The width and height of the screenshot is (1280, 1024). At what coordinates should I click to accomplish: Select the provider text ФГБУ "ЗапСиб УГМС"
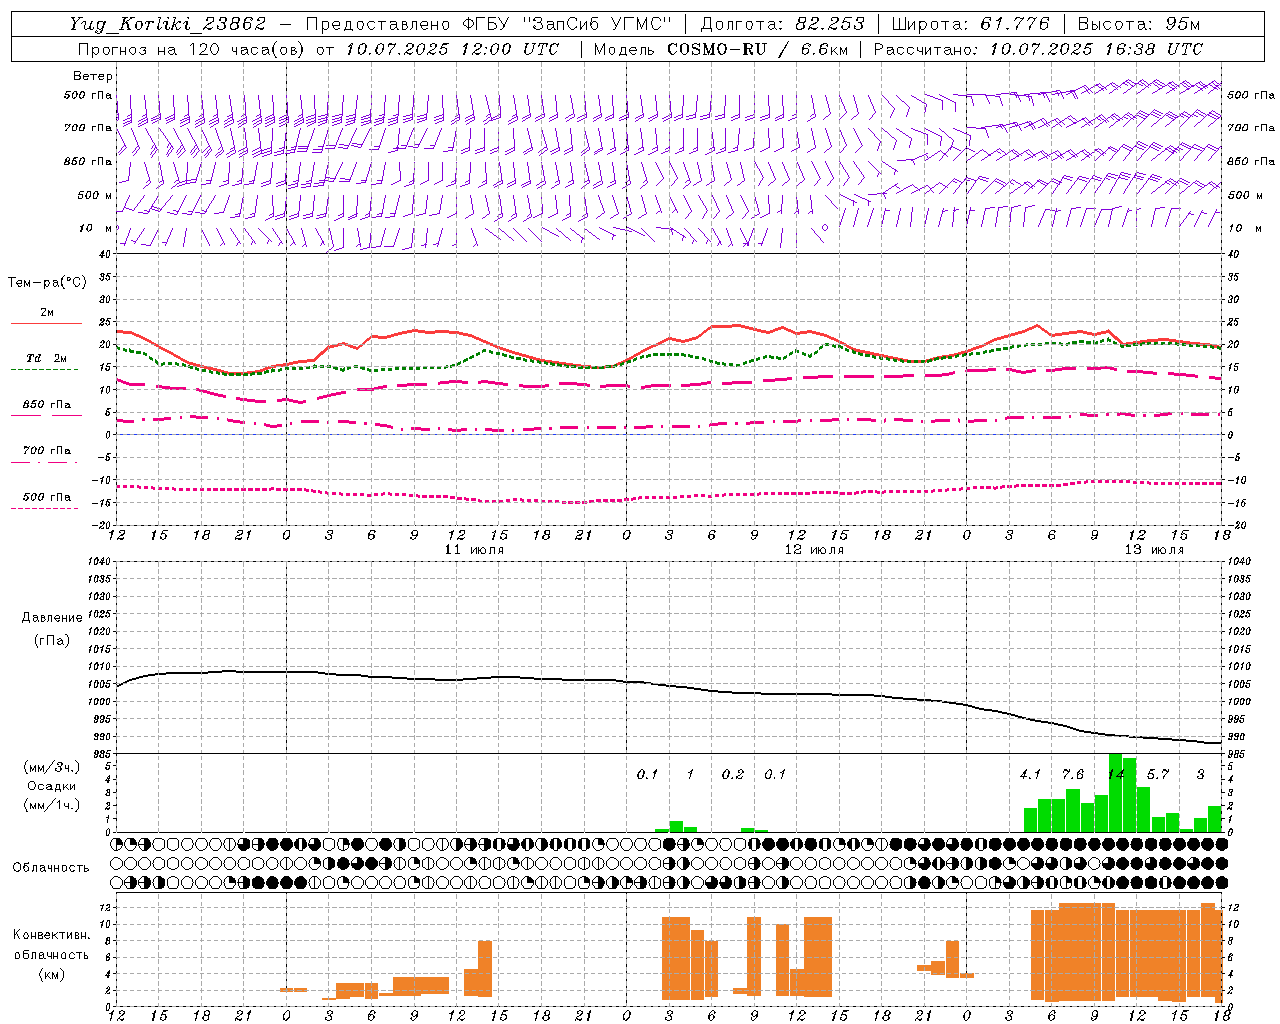(x=568, y=24)
